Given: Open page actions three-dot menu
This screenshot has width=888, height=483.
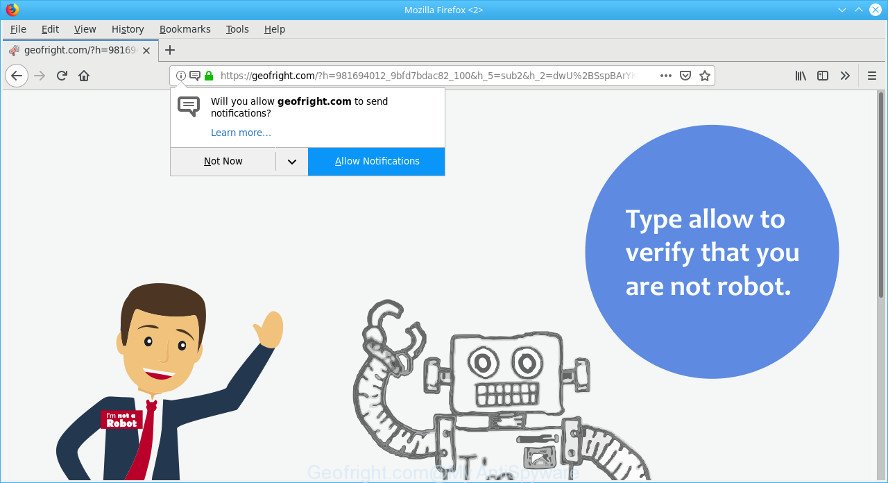Looking at the screenshot, I should (x=666, y=75).
